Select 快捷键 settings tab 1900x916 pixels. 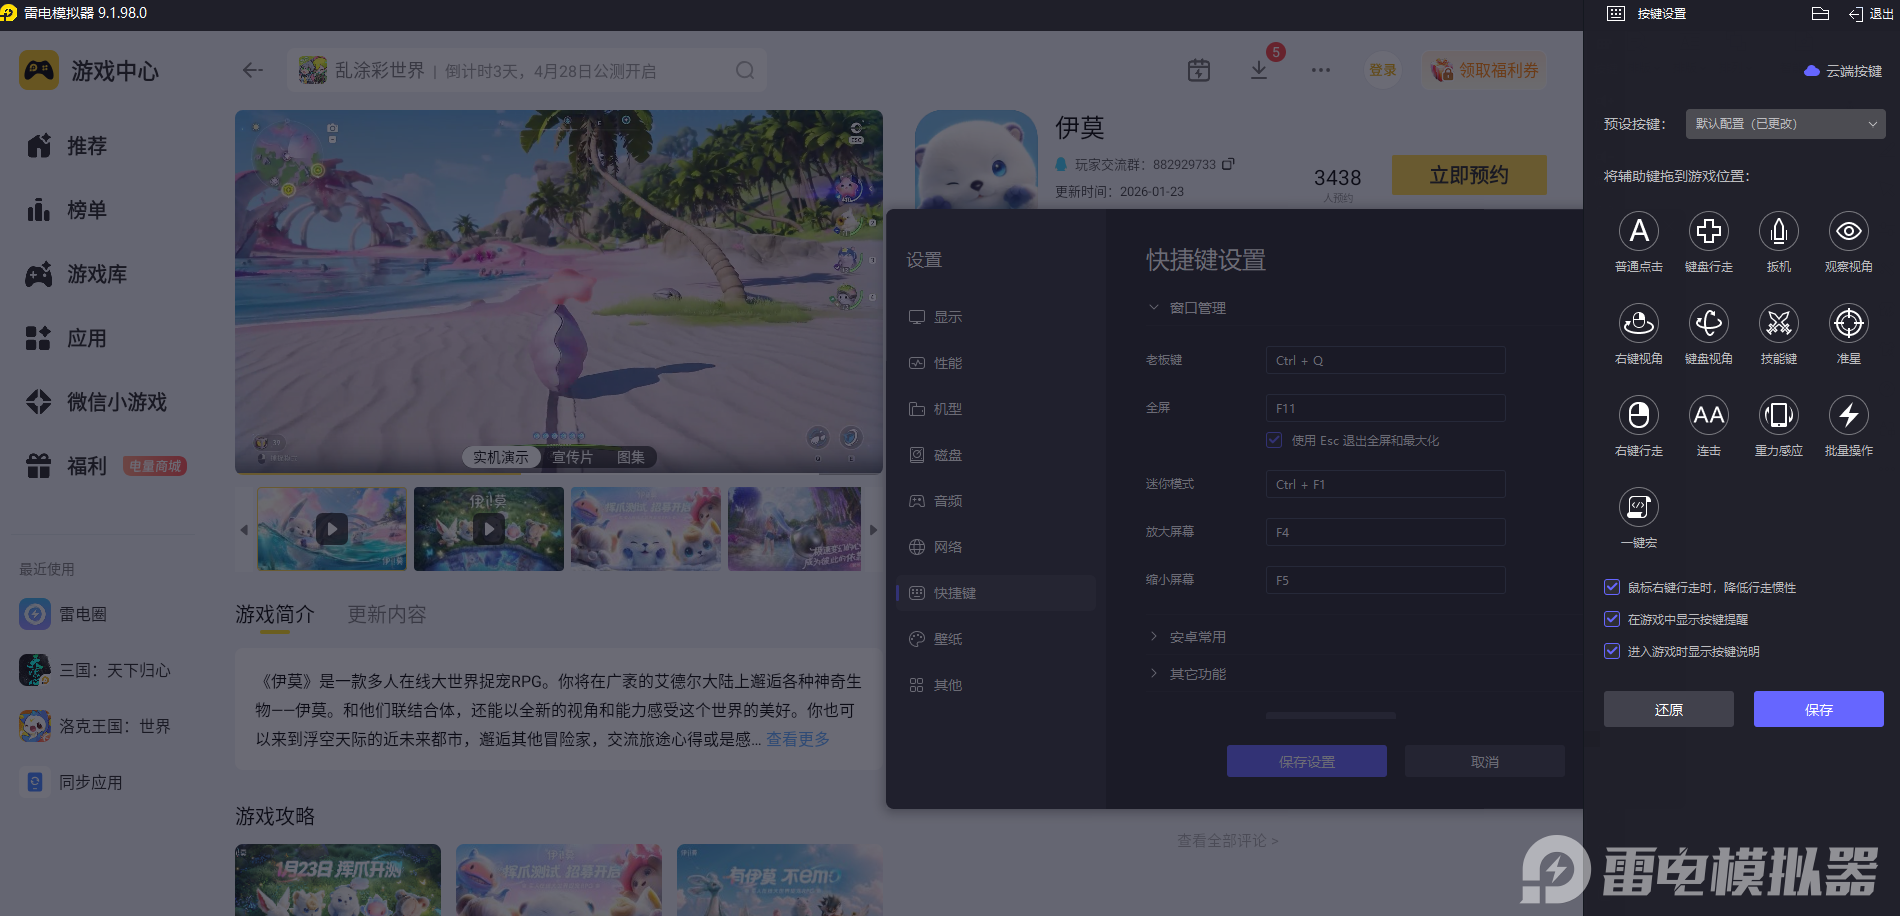(x=996, y=593)
